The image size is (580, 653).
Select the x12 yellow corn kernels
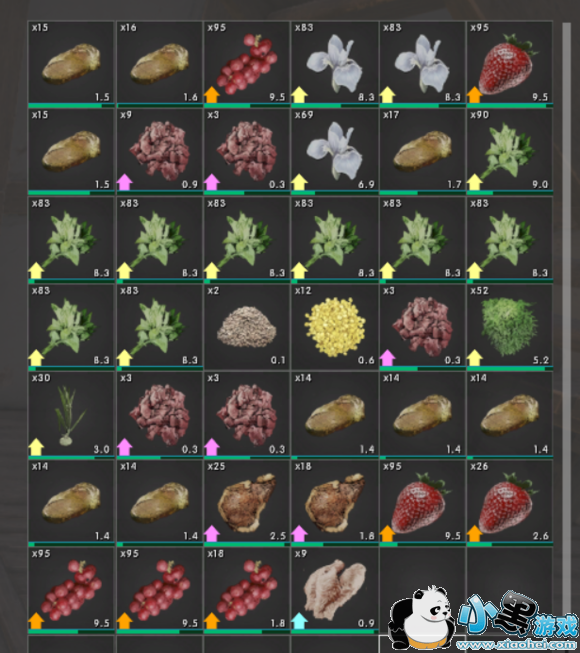point(334,327)
